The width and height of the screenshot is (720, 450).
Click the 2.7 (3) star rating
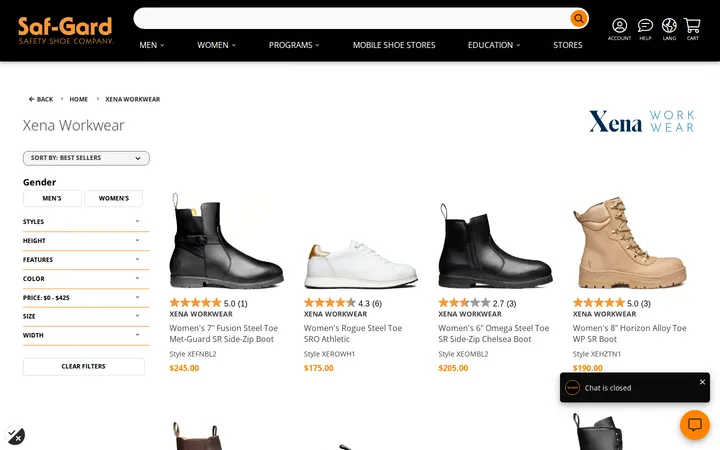coord(478,303)
